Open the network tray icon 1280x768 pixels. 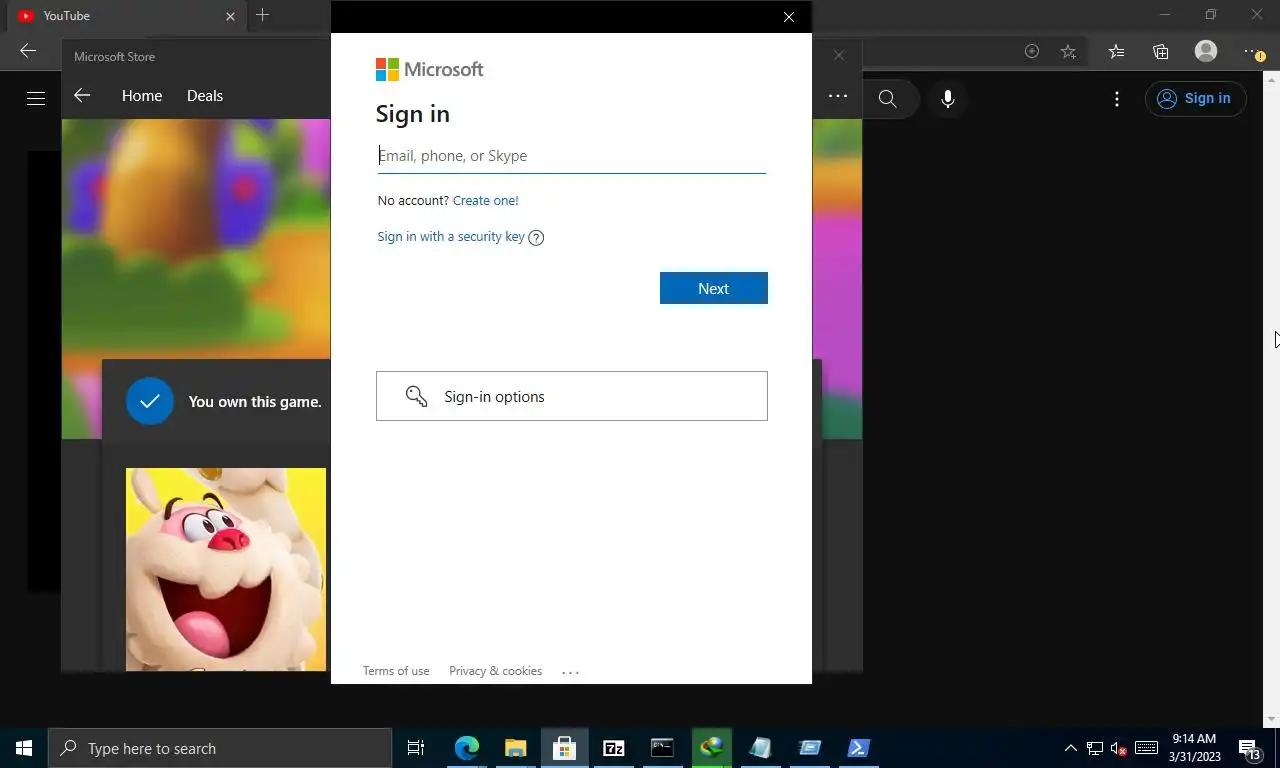[1095, 748]
